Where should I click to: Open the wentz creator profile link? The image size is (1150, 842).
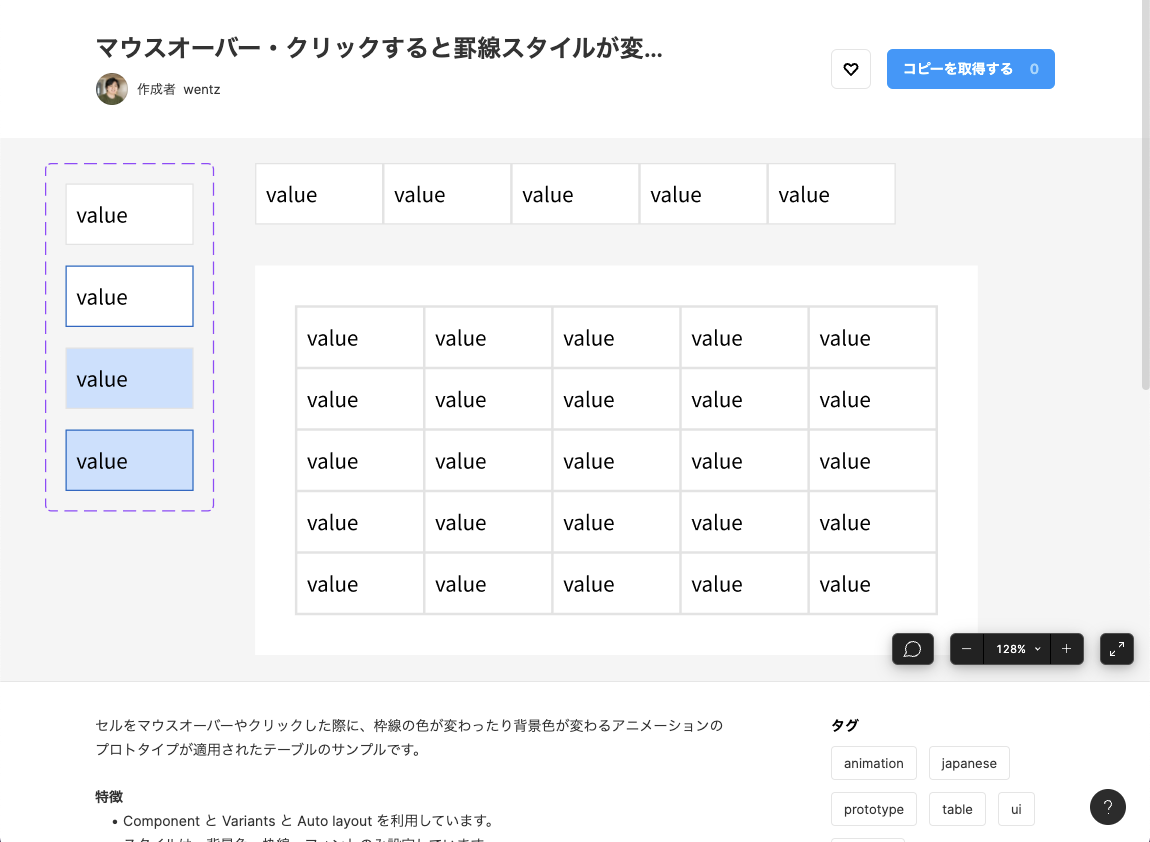201,89
